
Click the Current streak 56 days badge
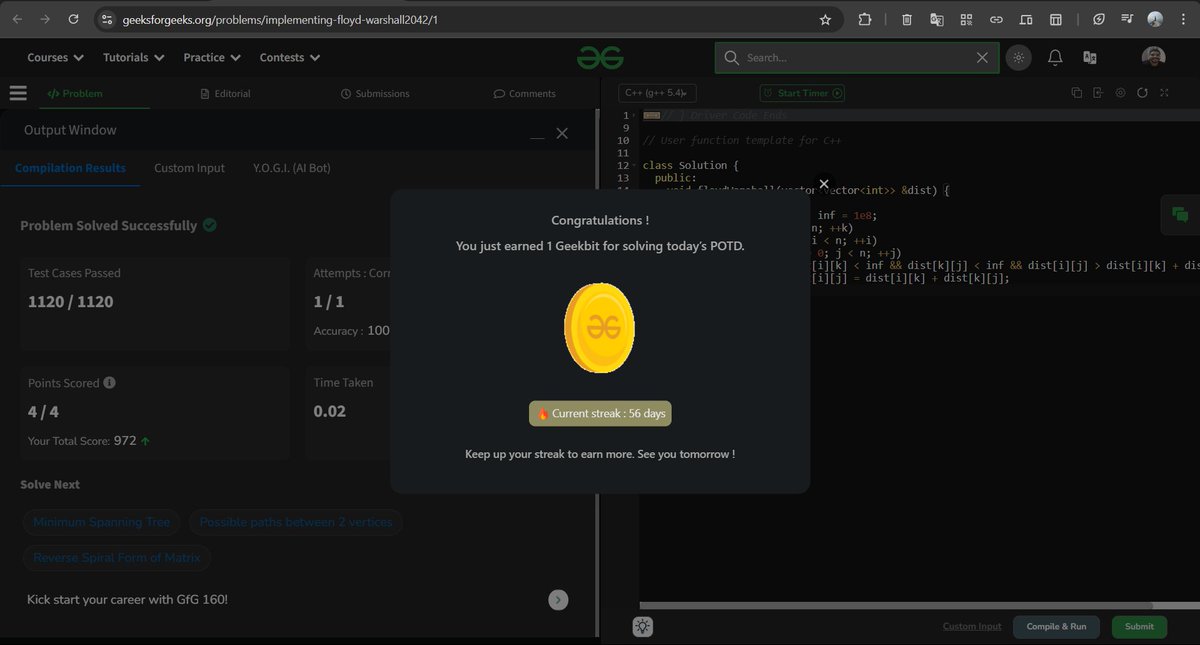[x=600, y=413]
